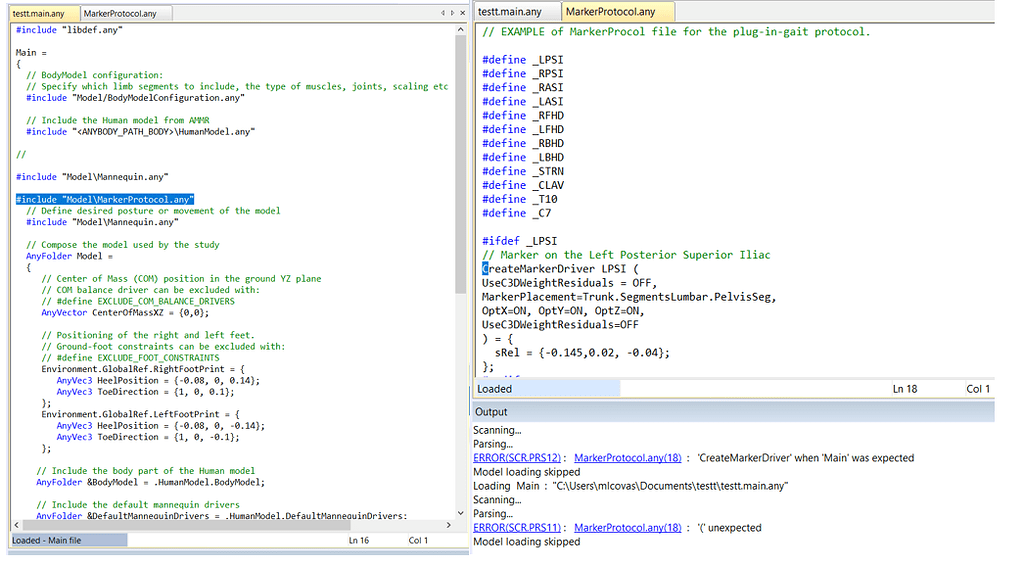Viewport: 1024px width, 566px height.
Task: Click the Output panel header
Action: (492, 412)
